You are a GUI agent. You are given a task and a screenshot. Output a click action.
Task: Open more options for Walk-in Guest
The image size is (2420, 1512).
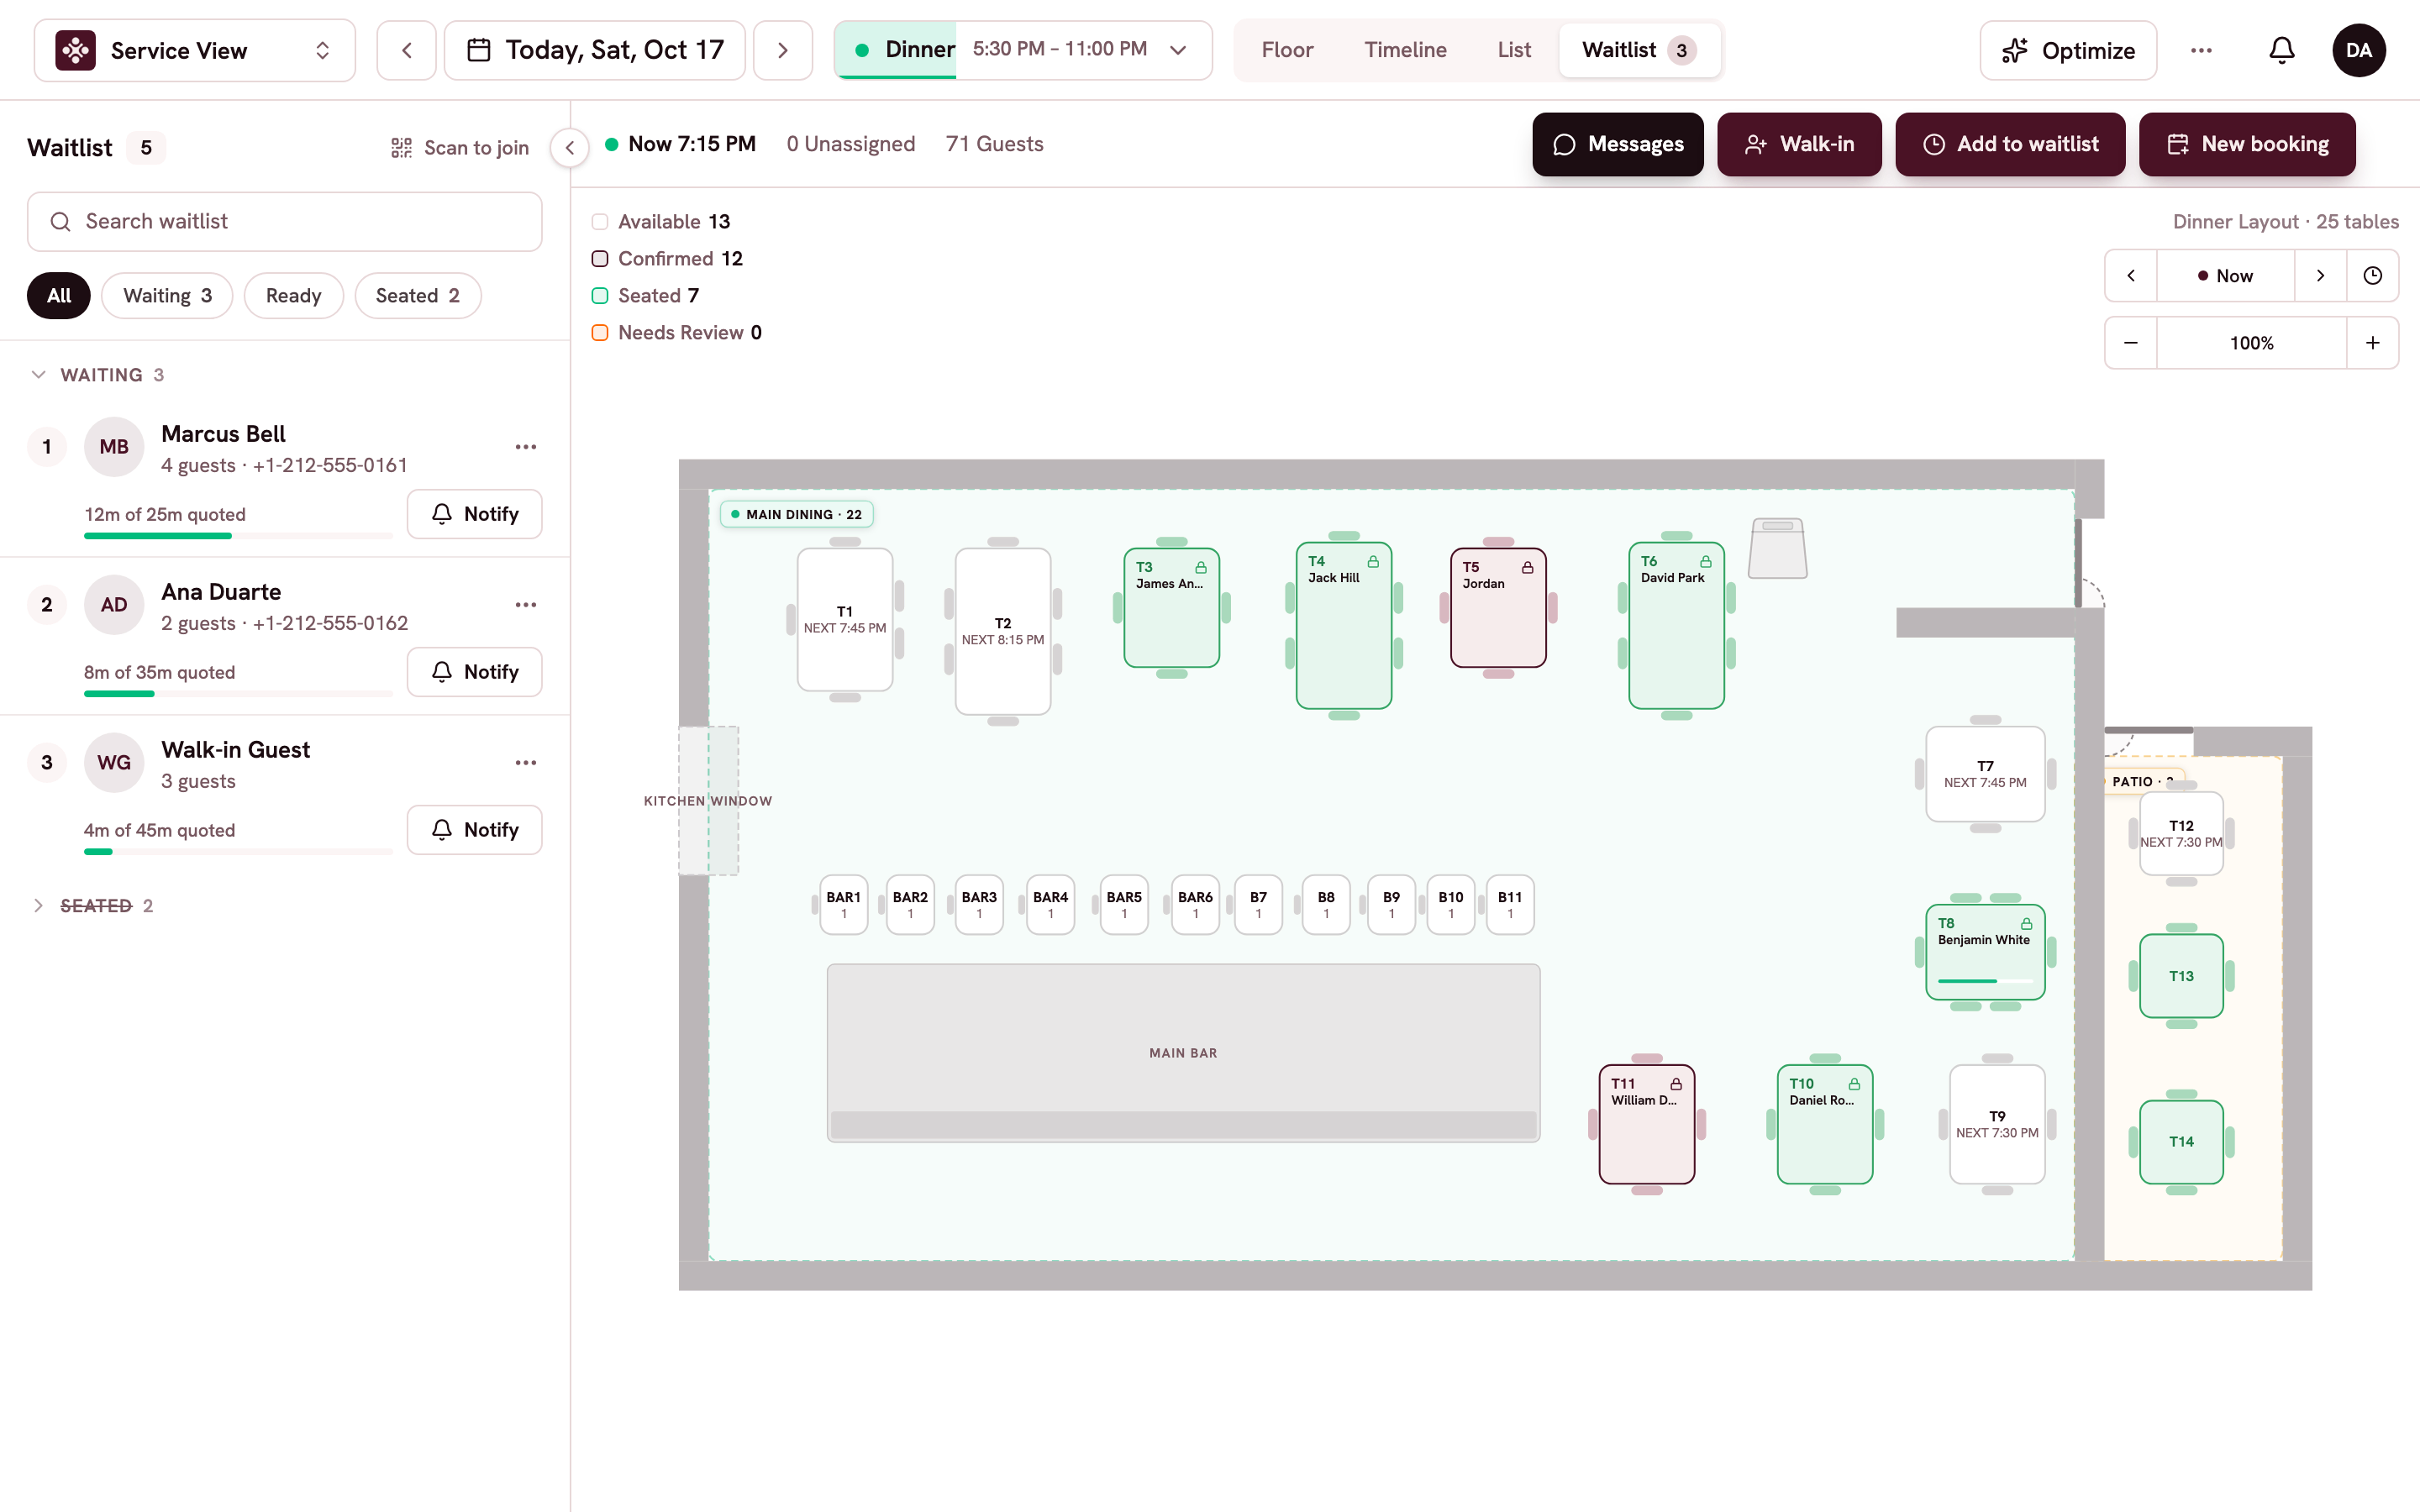click(x=526, y=763)
